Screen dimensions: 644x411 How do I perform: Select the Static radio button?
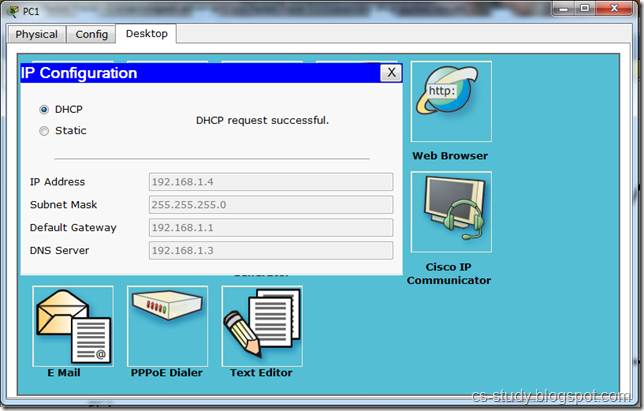pyautogui.click(x=44, y=131)
